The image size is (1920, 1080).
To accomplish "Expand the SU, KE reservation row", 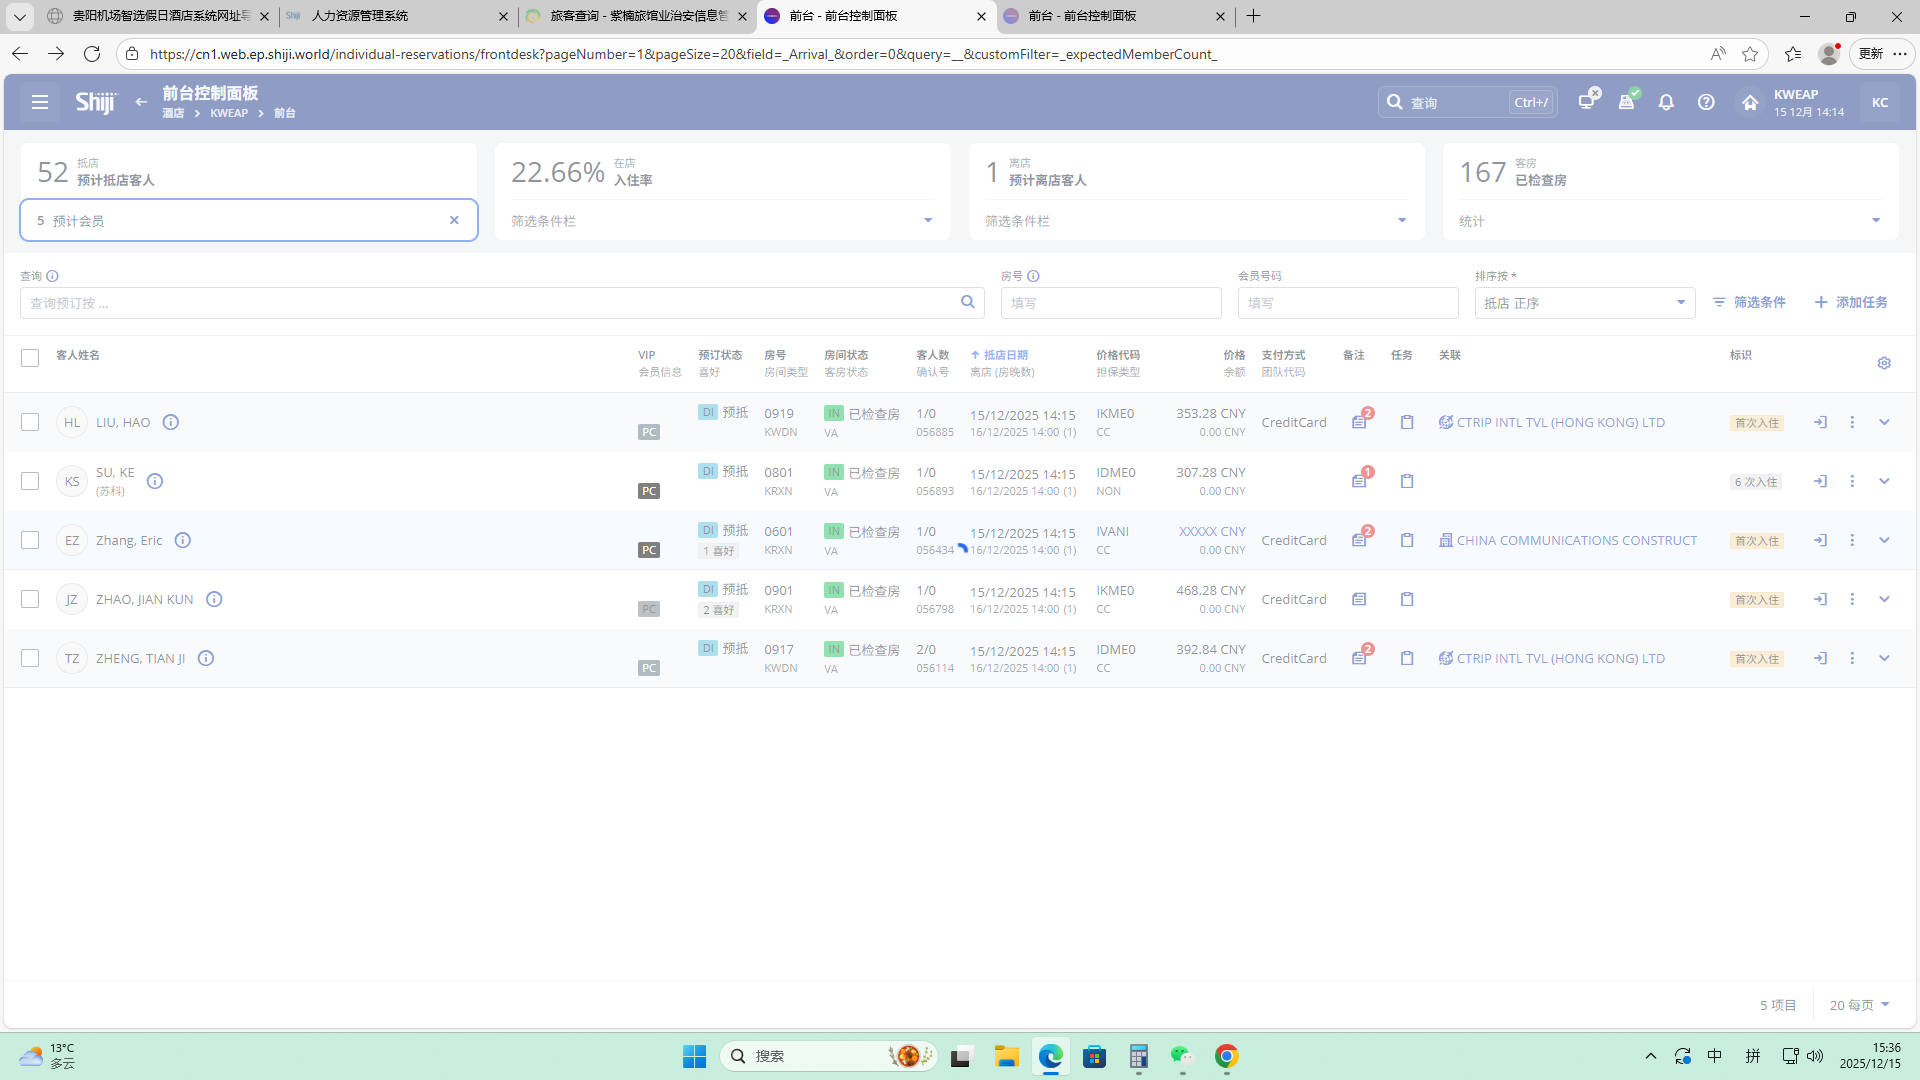I will click(1884, 481).
